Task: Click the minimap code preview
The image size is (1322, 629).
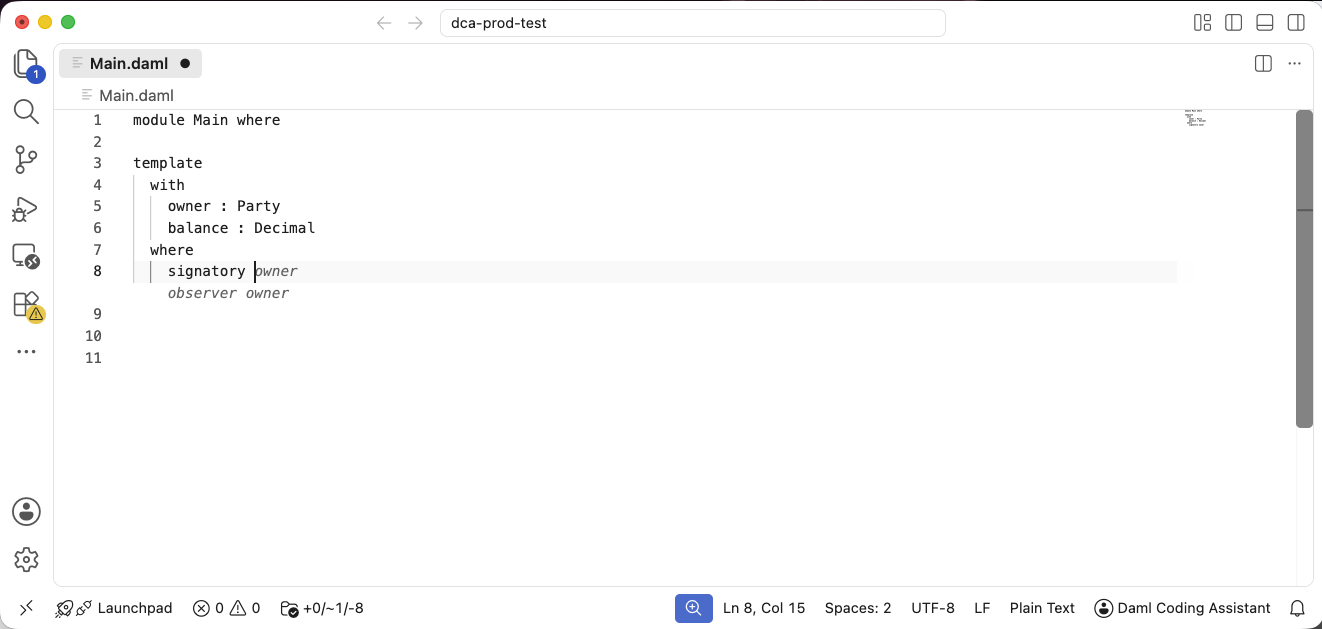Action: pos(1196,118)
